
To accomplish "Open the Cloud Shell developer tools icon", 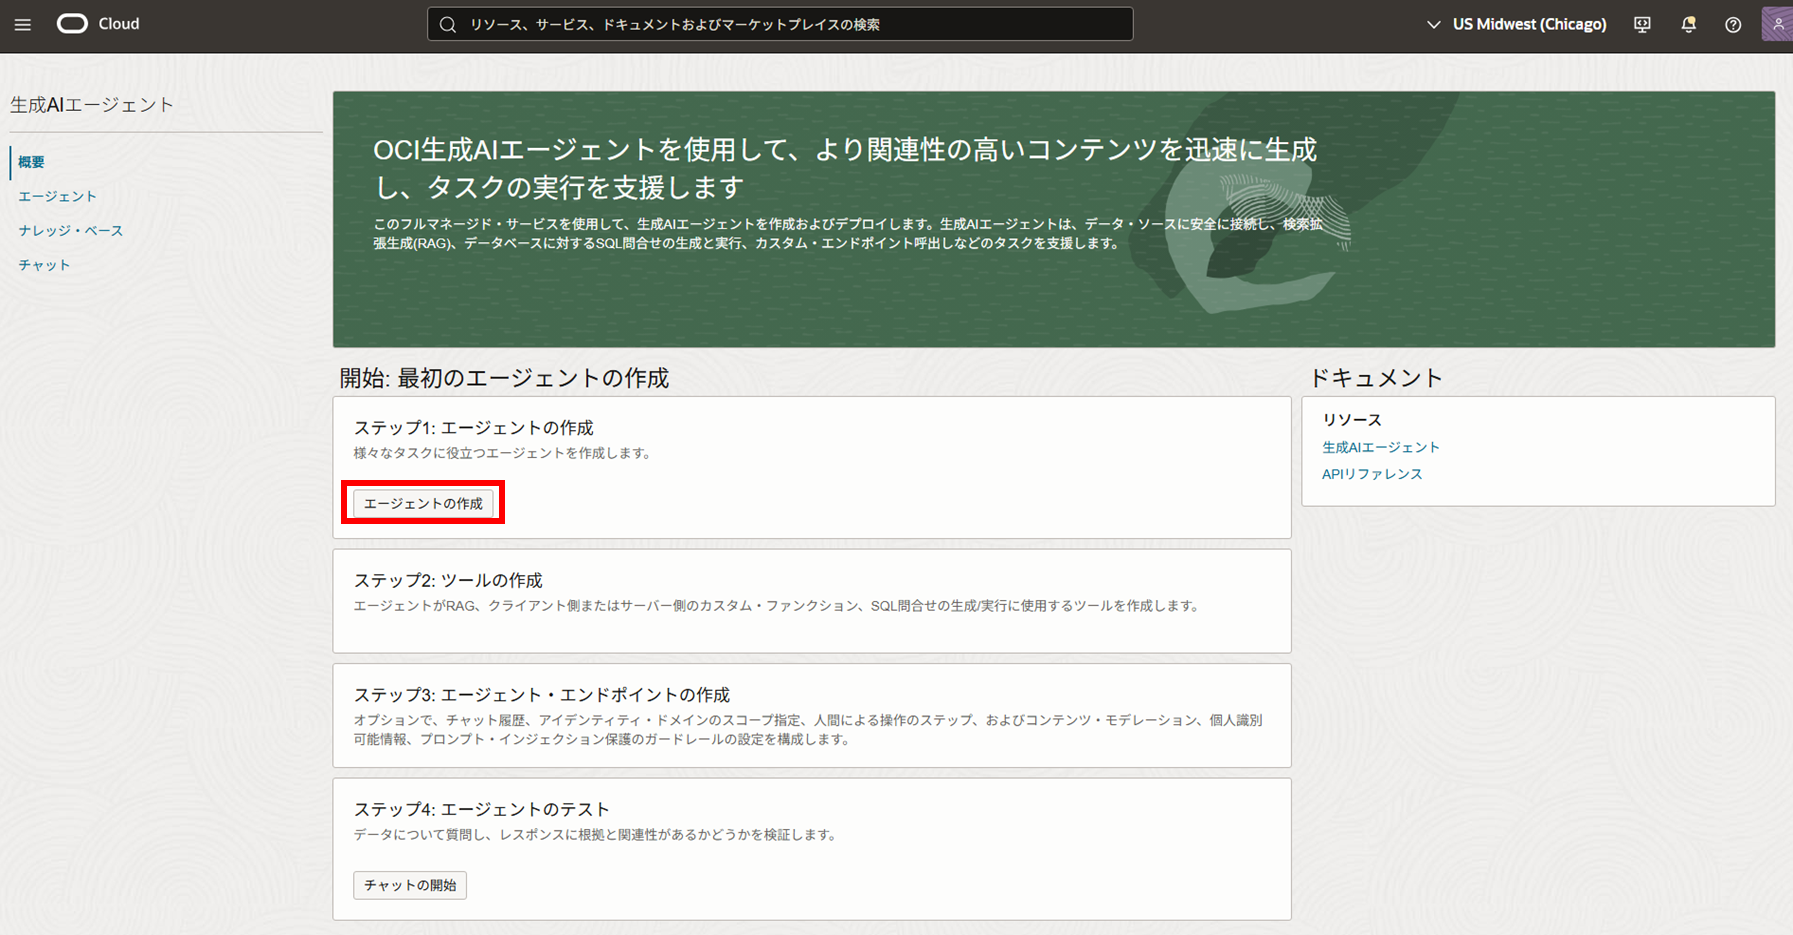I will [x=1642, y=24].
